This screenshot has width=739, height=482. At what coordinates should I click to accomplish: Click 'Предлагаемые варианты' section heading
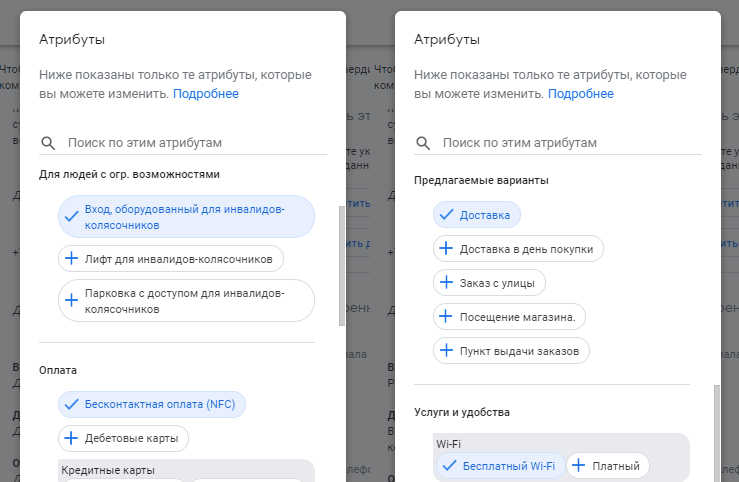click(481, 180)
